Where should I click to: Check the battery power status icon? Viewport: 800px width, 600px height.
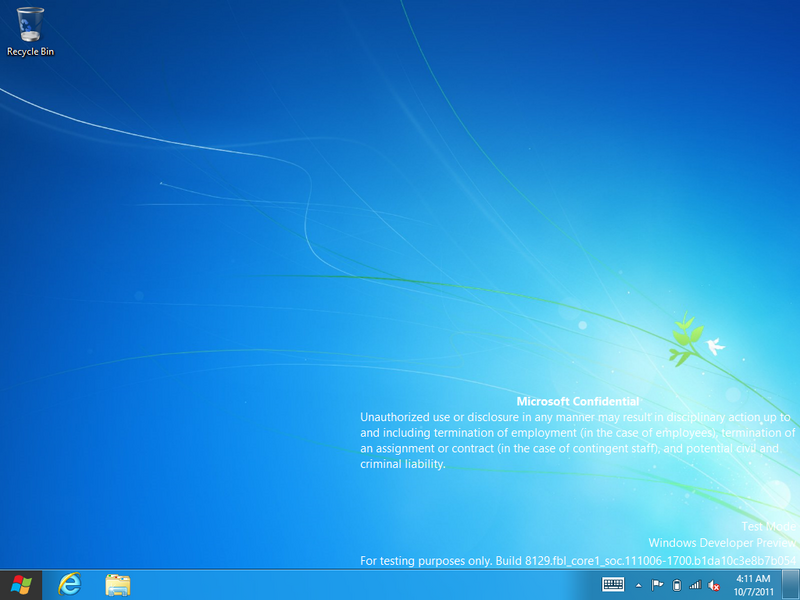click(677, 585)
